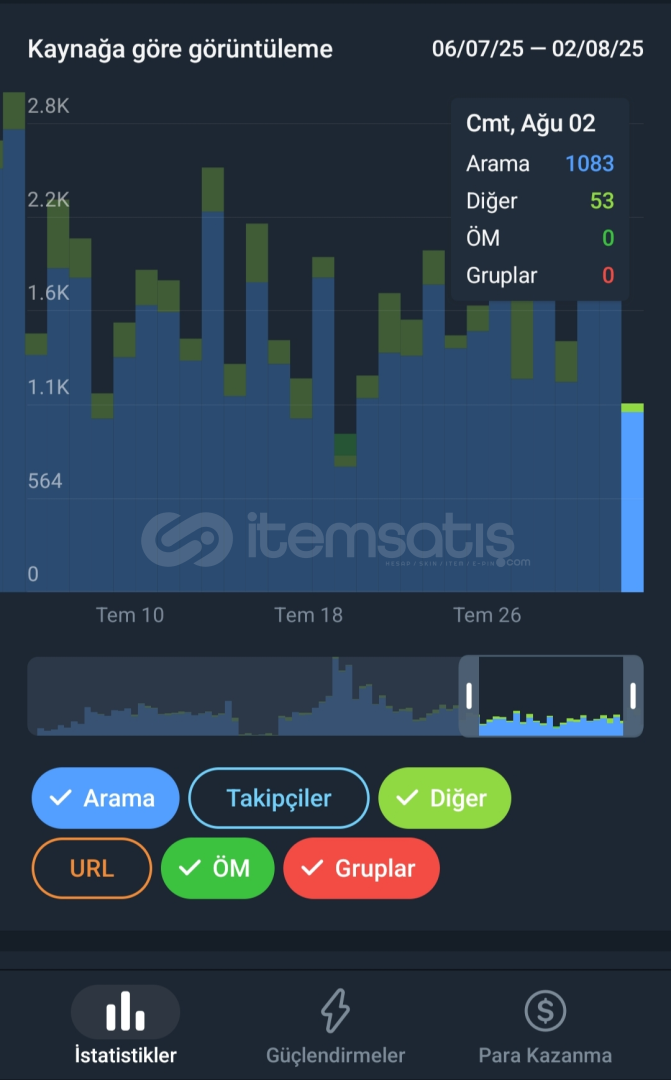Grab the left range selector handle
This screenshot has width=671, height=1080.
(x=469, y=696)
